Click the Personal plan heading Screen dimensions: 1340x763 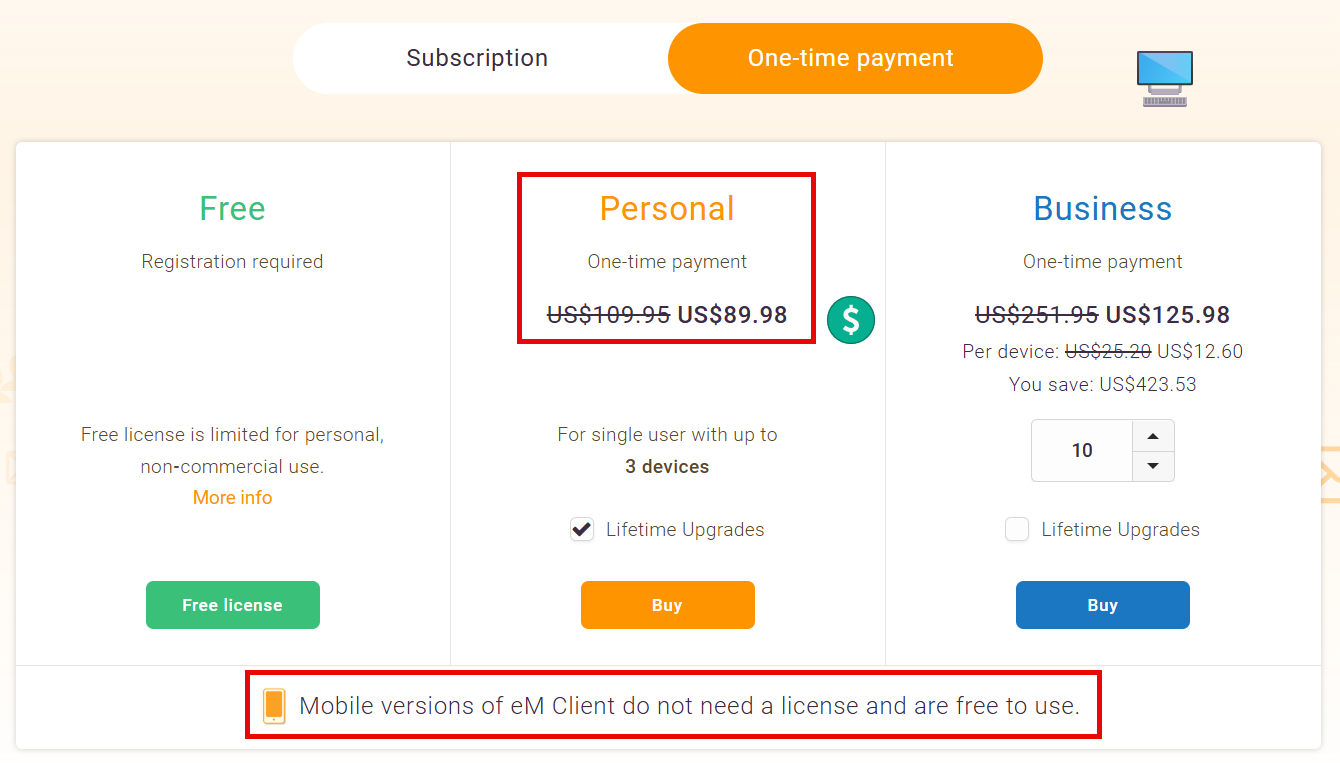coord(667,208)
